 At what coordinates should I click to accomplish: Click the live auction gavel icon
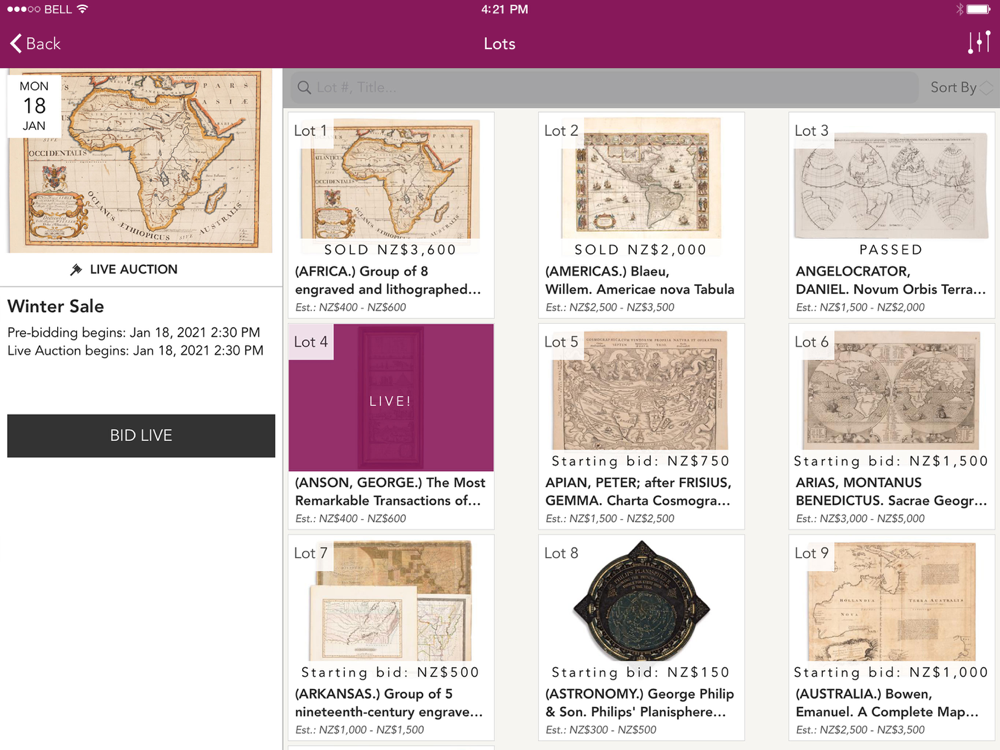(x=76, y=270)
